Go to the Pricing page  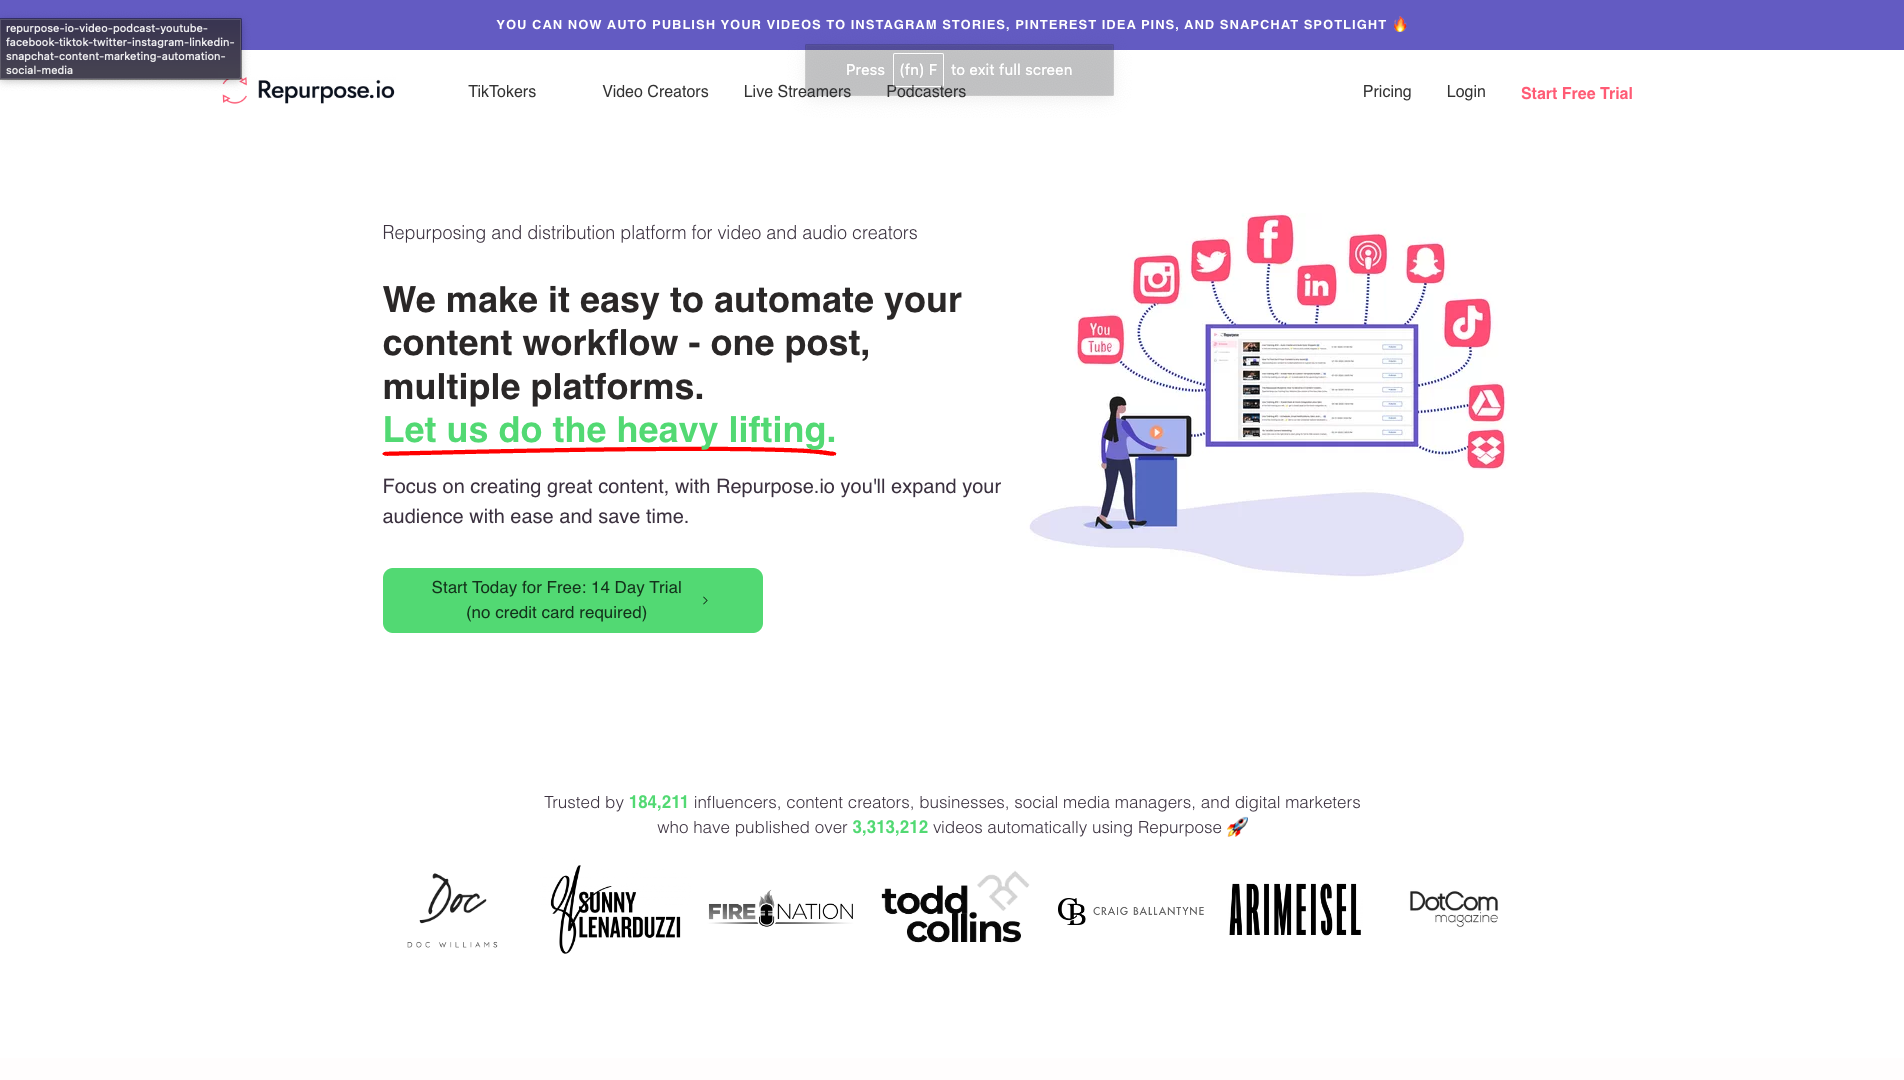pyautogui.click(x=1386, y=92)
